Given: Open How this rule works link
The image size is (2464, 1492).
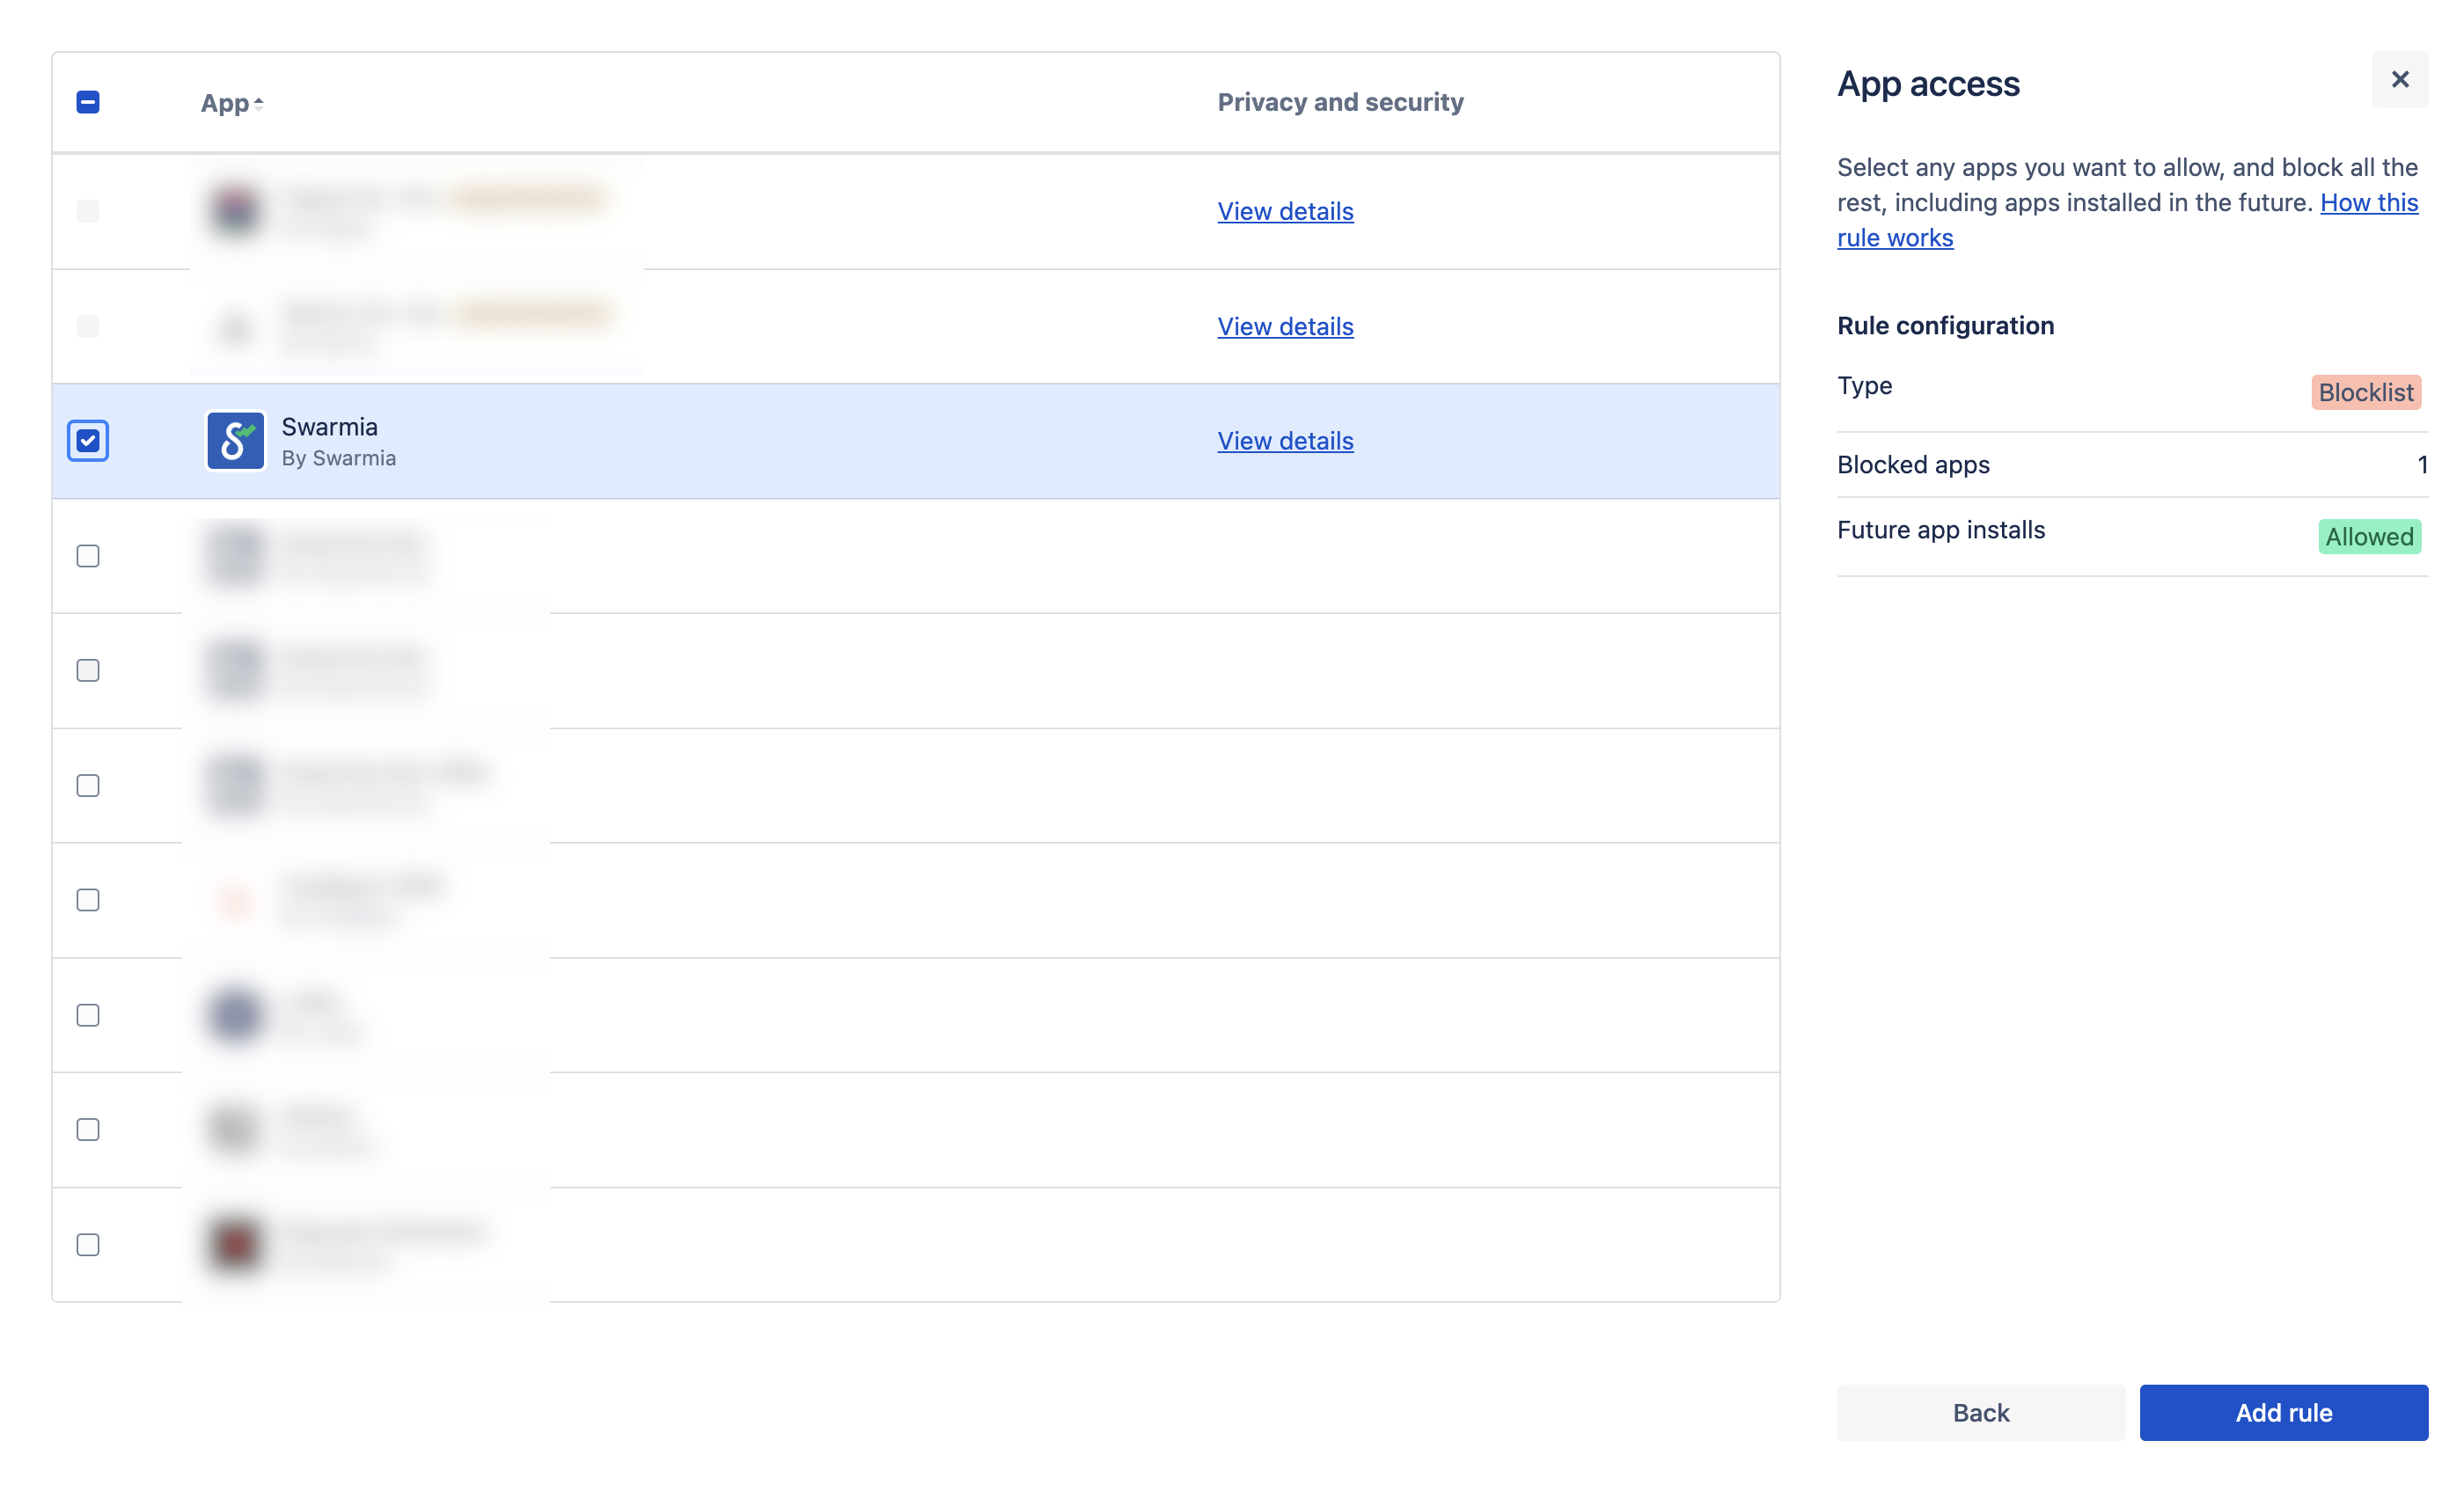Looking at the screenshot, I should 2368,203.
